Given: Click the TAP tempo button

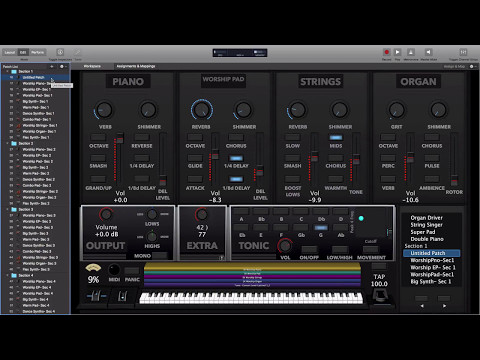Looking at the screenshot, I should 379,266.
